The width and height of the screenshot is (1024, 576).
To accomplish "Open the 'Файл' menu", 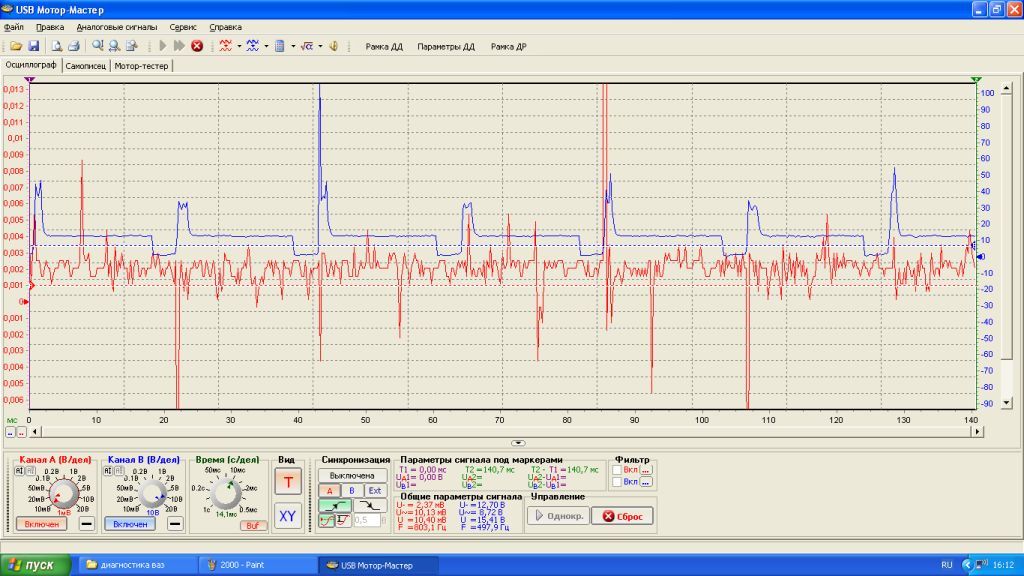I will pos(14,27).
